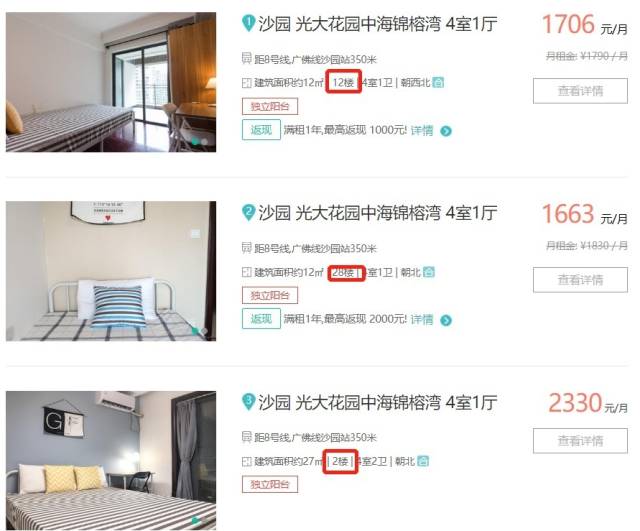The image size is (640, 531).
Task: Click the 返现 tag in the second listing
Action: 261,318
